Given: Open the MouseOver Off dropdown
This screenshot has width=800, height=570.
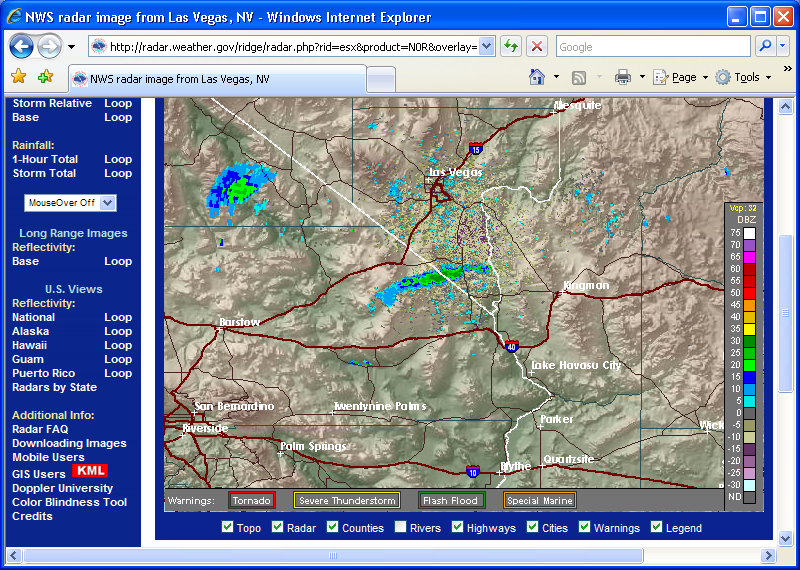Looking at the screenshot, I should click(x=70, y=202).
